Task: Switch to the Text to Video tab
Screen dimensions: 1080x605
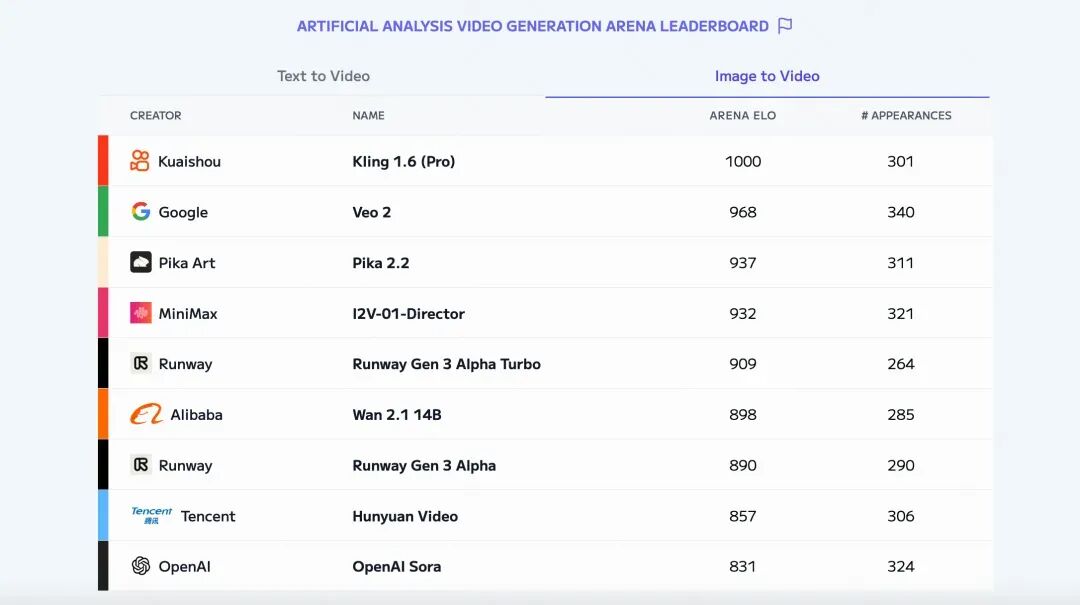Action: [323, 76]
